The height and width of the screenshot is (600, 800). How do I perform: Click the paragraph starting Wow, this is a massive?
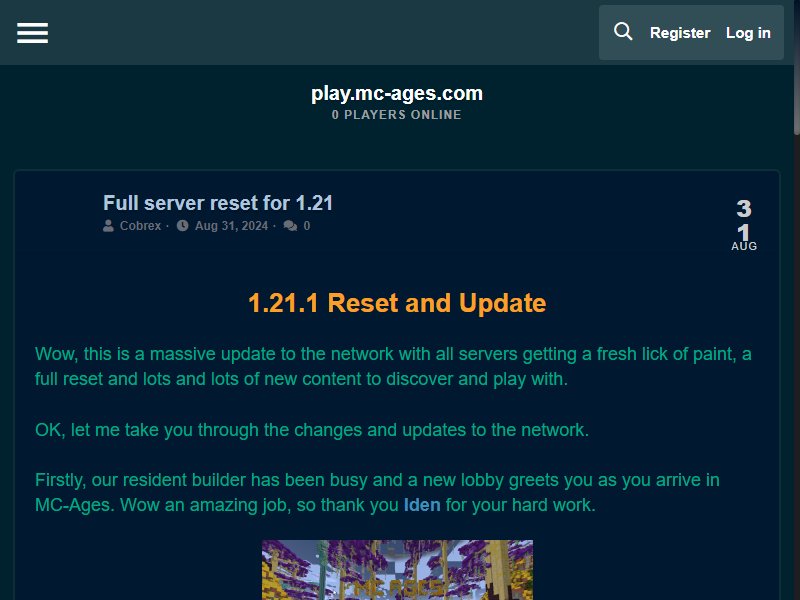(393, 366)
